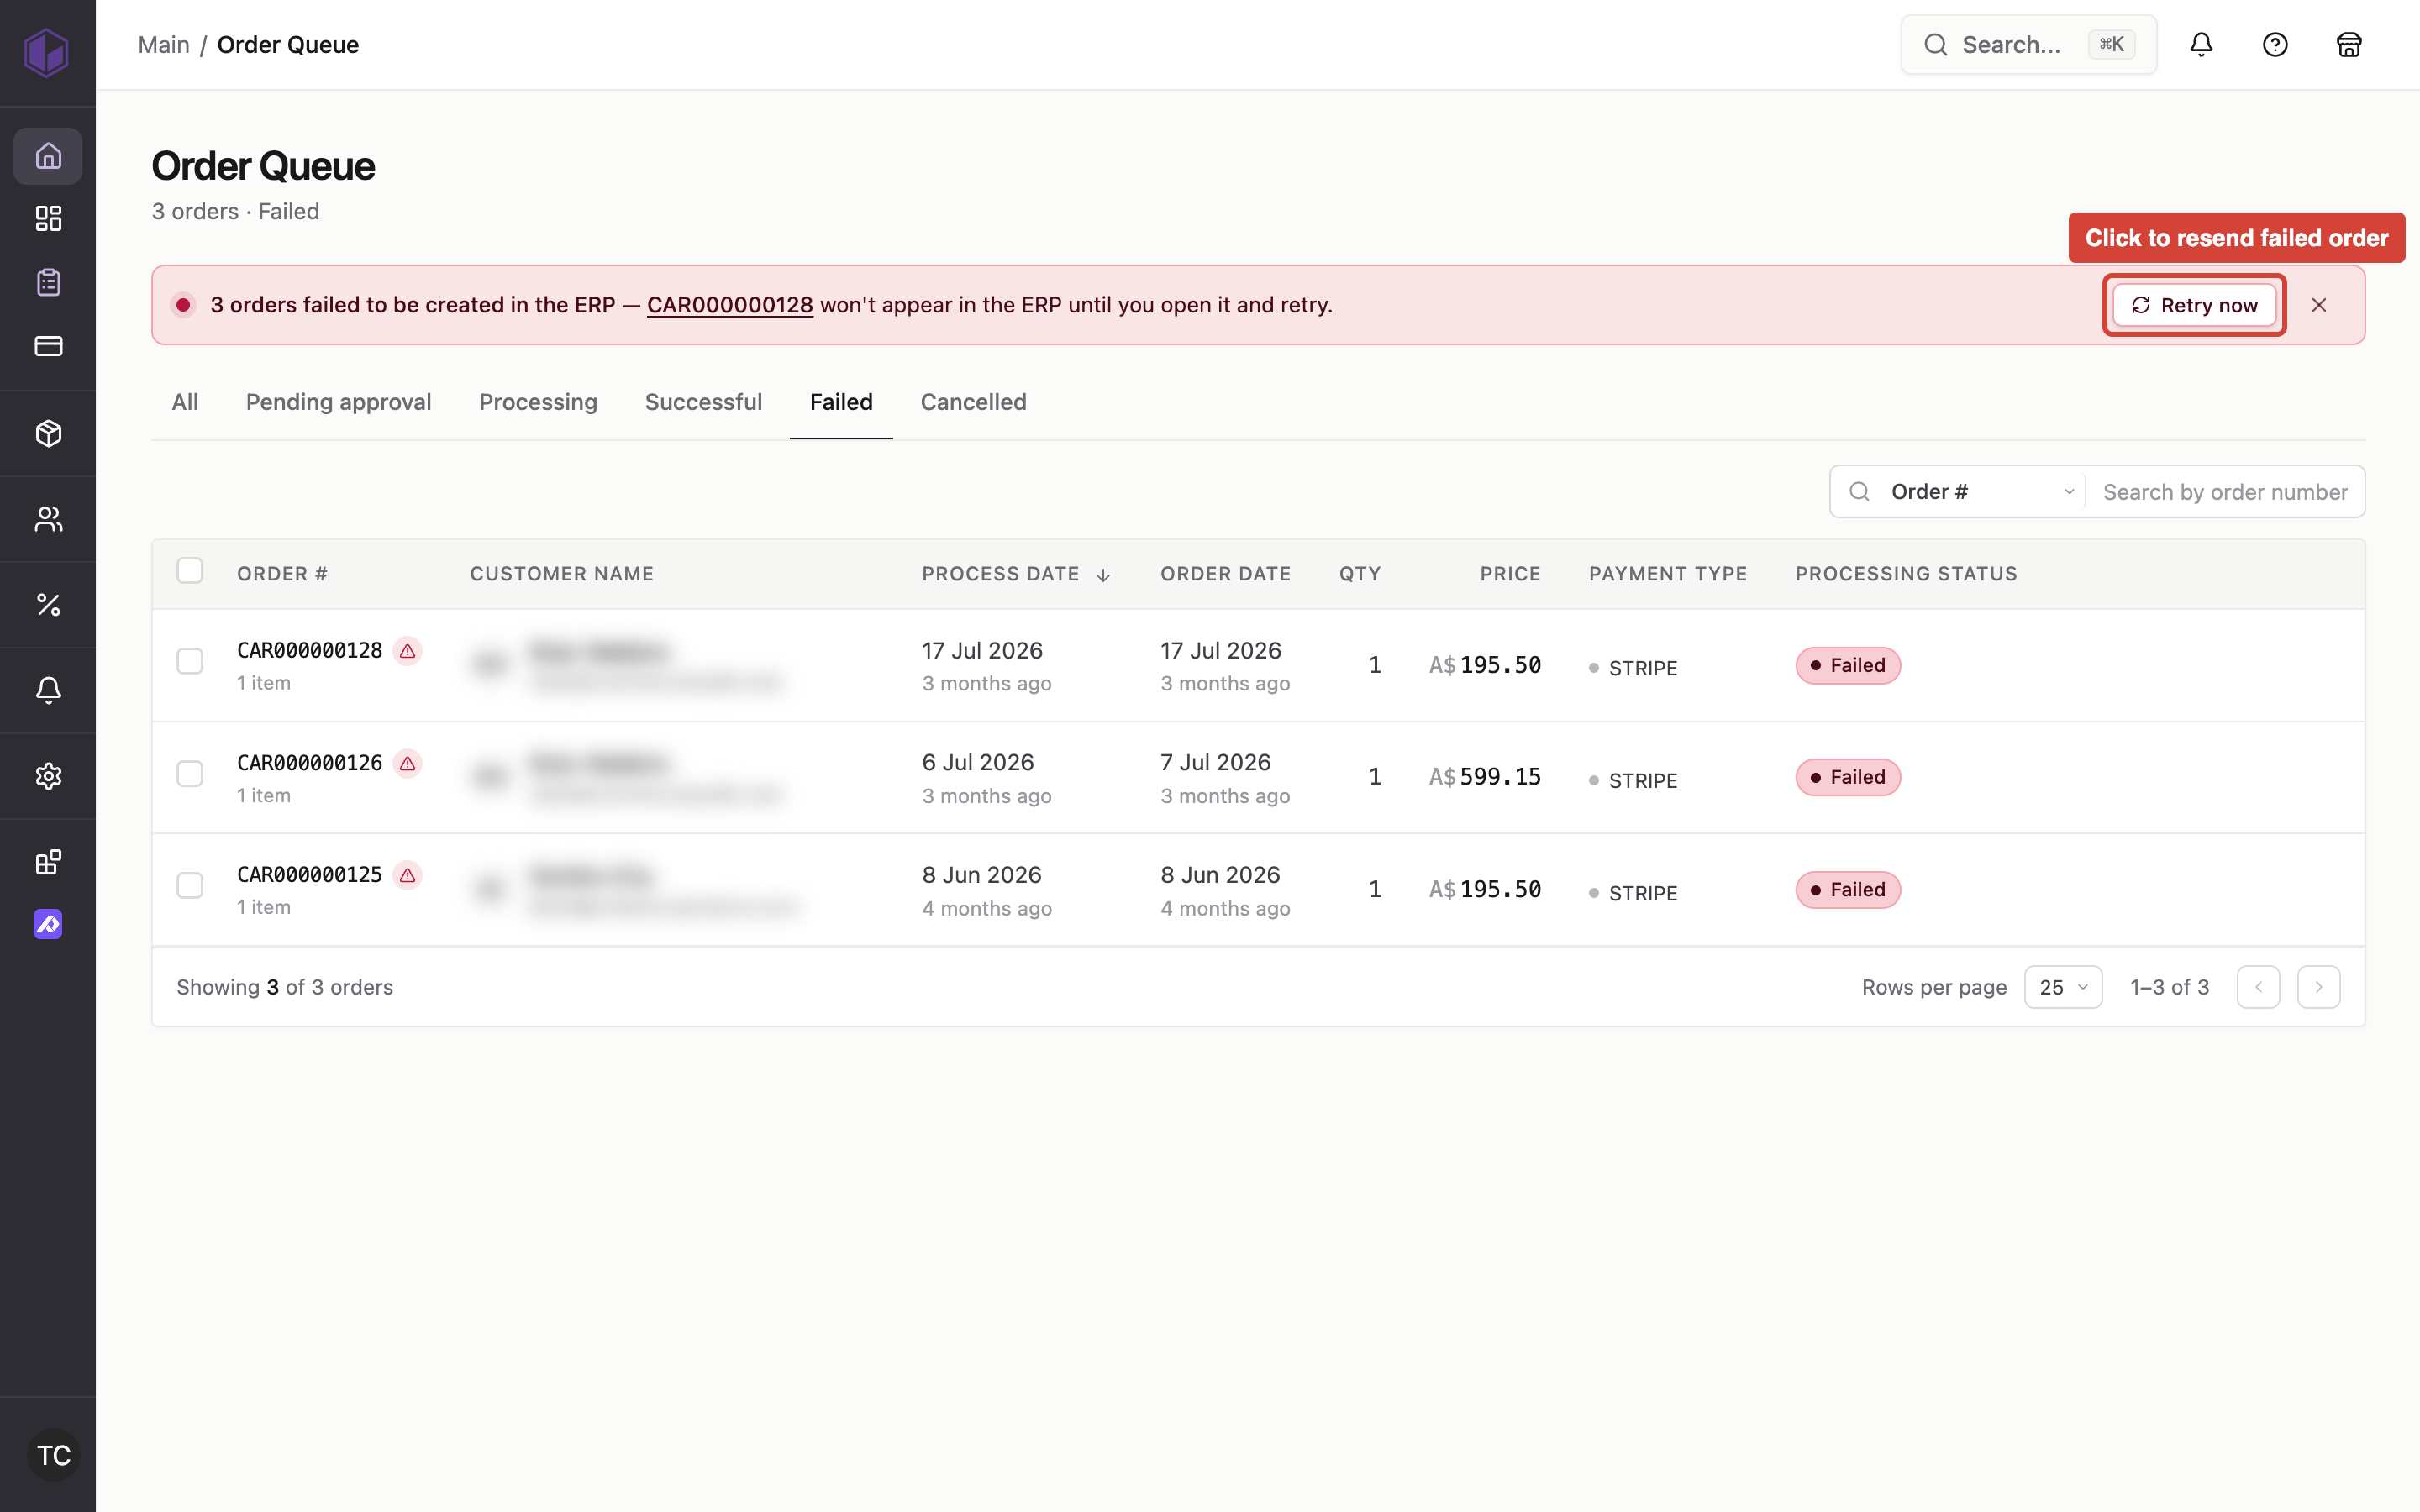The height and width of the screenshot is (1512, 2420).
Task: Check the box for order CAR000000126
Action: tap(190, 774)
